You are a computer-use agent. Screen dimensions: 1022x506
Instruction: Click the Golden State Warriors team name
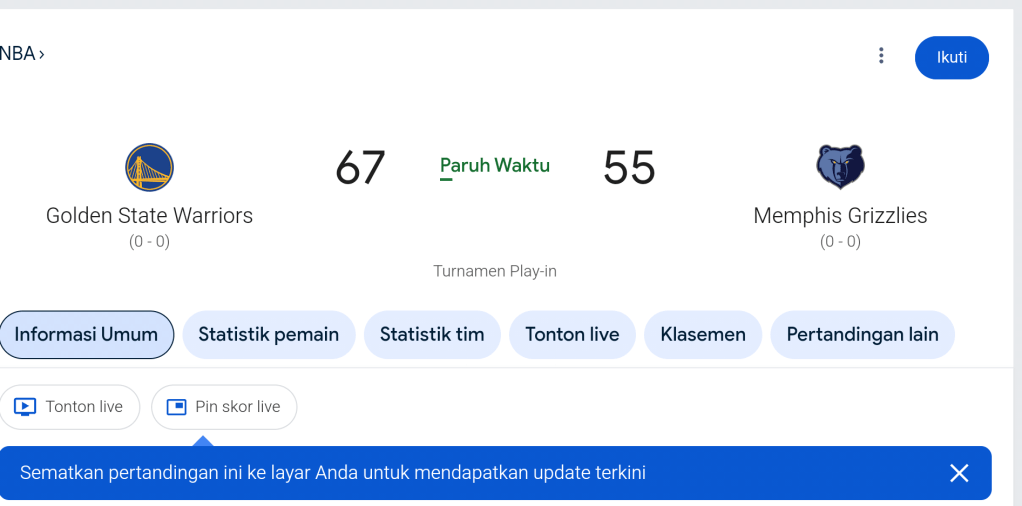click(149, 216)
